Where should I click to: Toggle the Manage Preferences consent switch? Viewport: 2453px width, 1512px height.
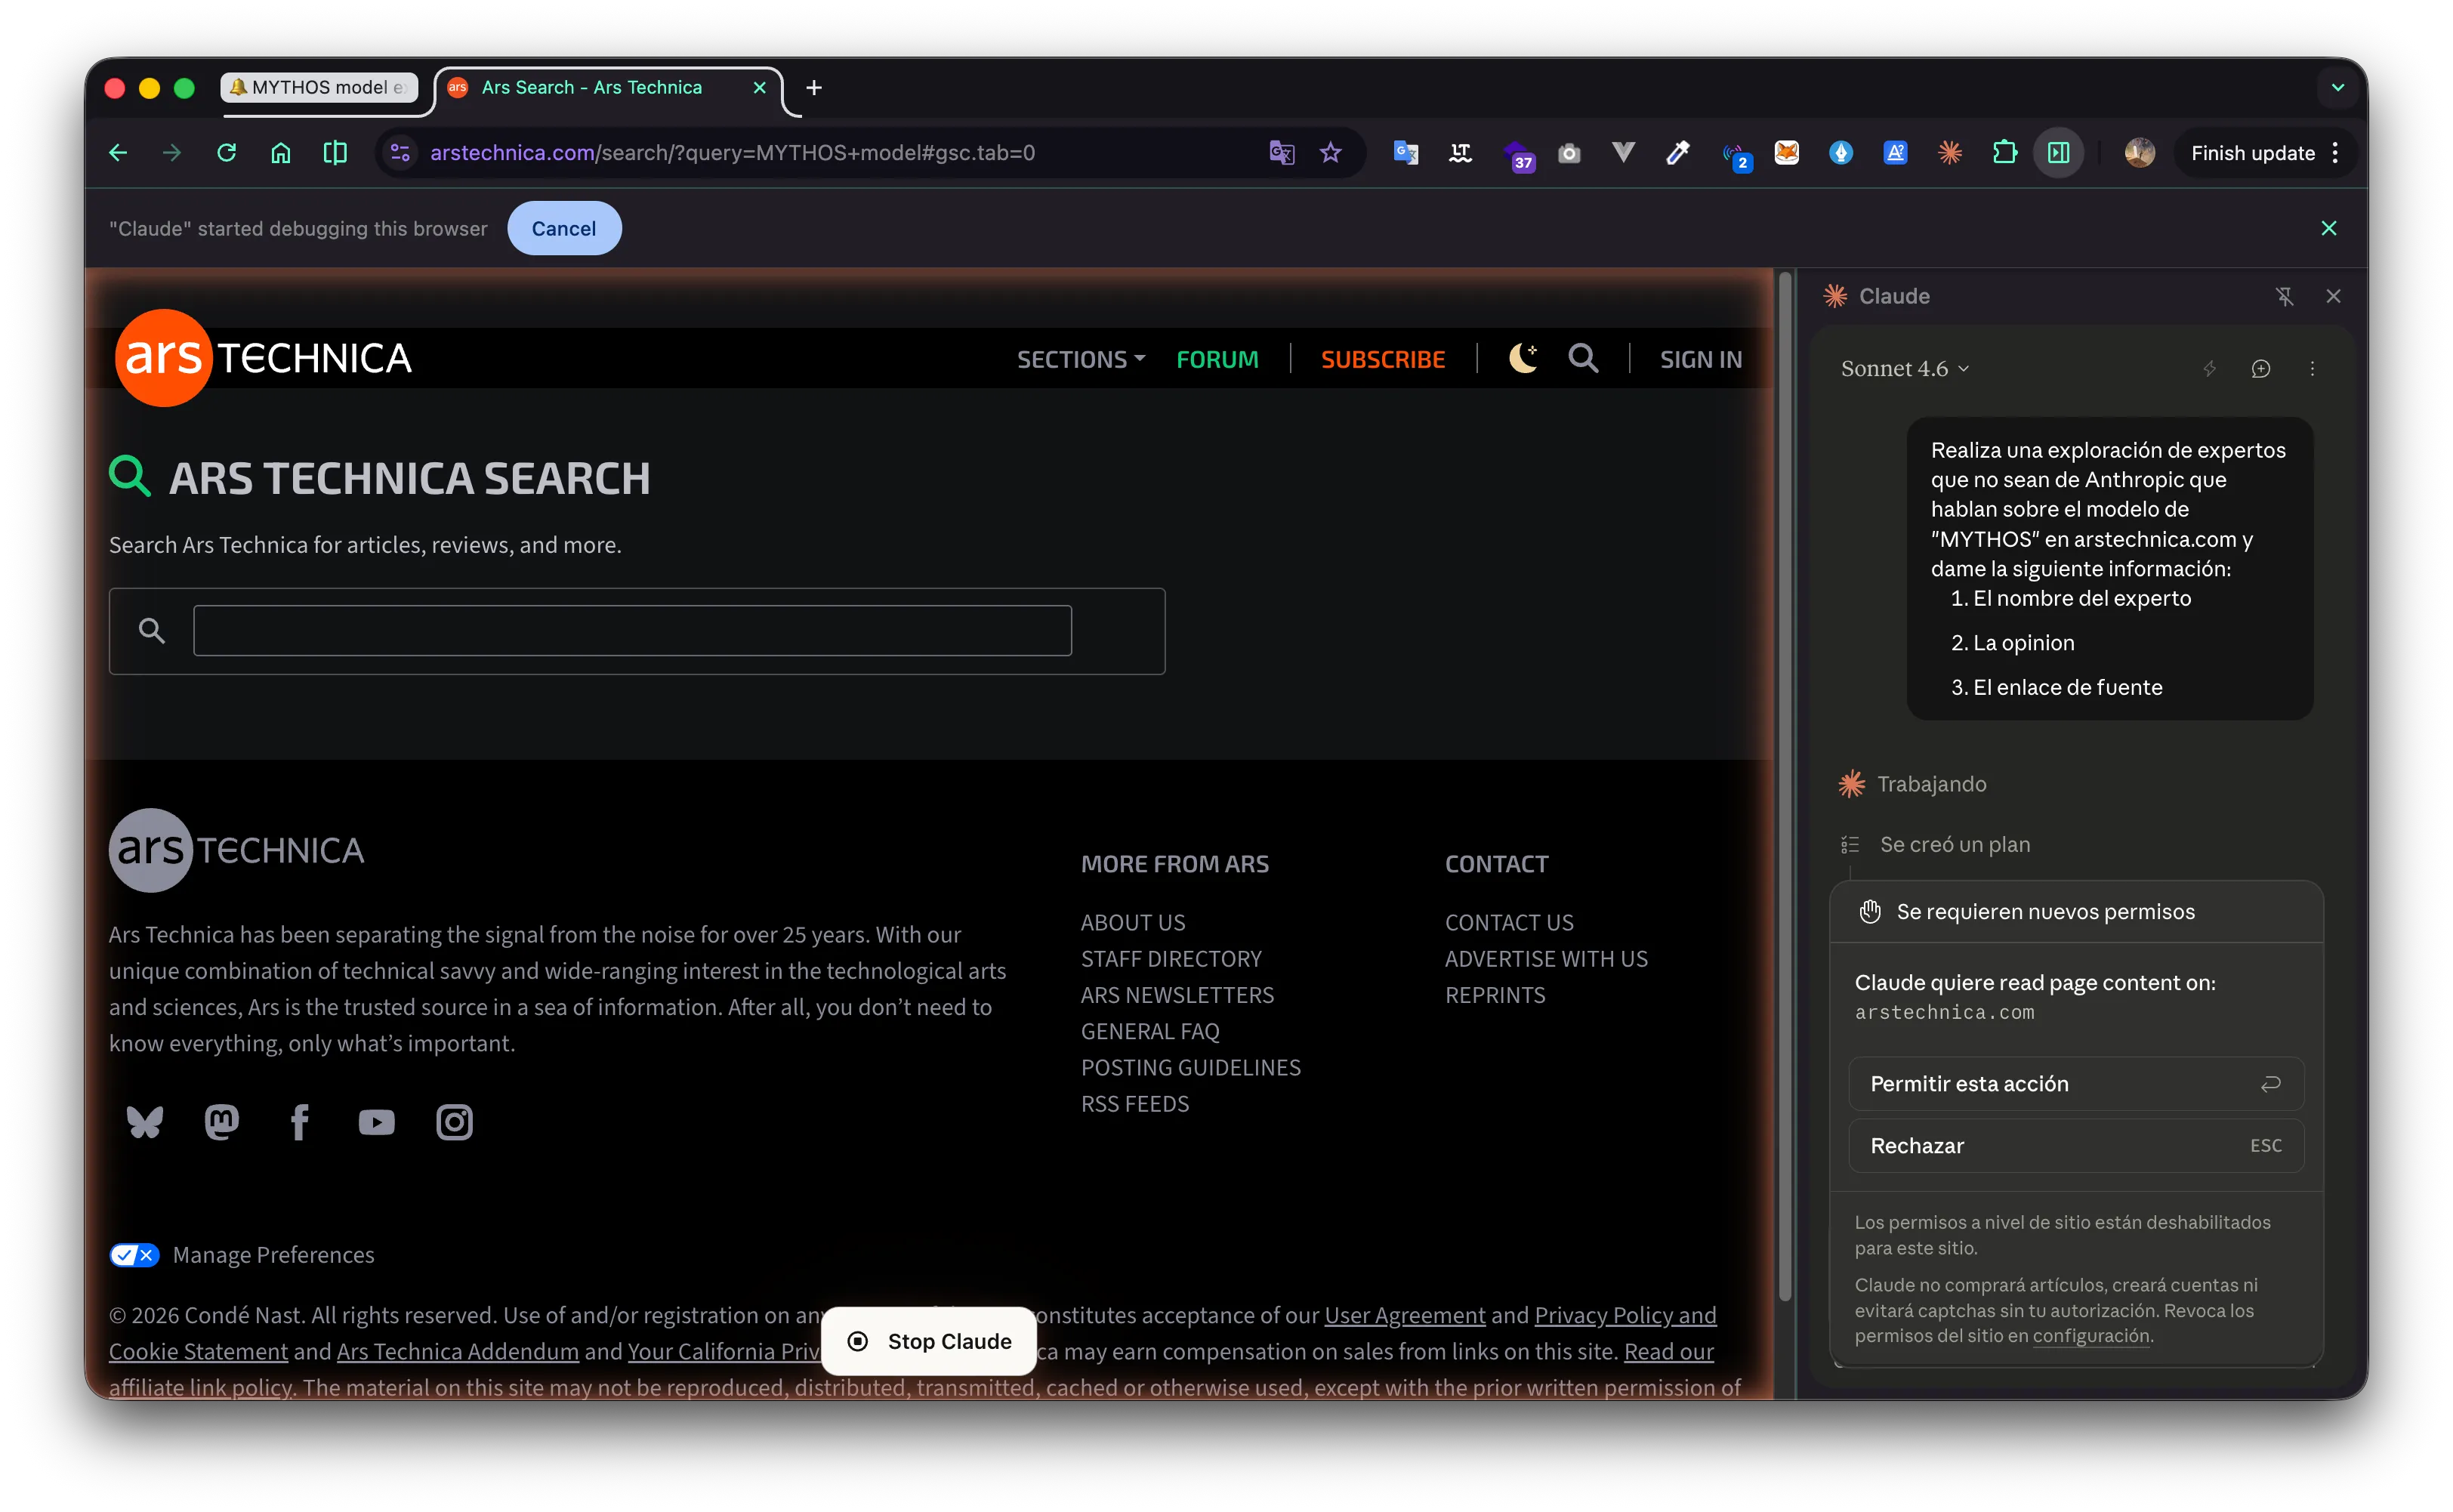134,1254
